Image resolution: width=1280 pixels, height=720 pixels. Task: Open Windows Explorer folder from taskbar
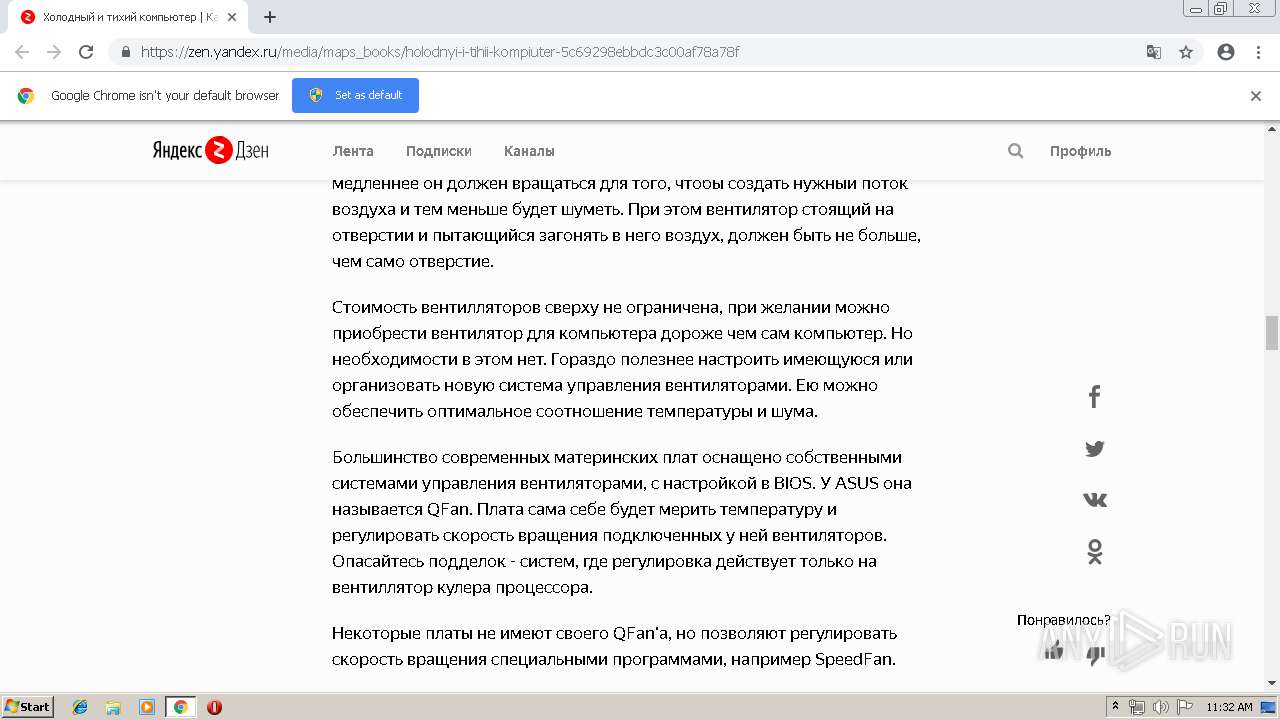[113, 707]
